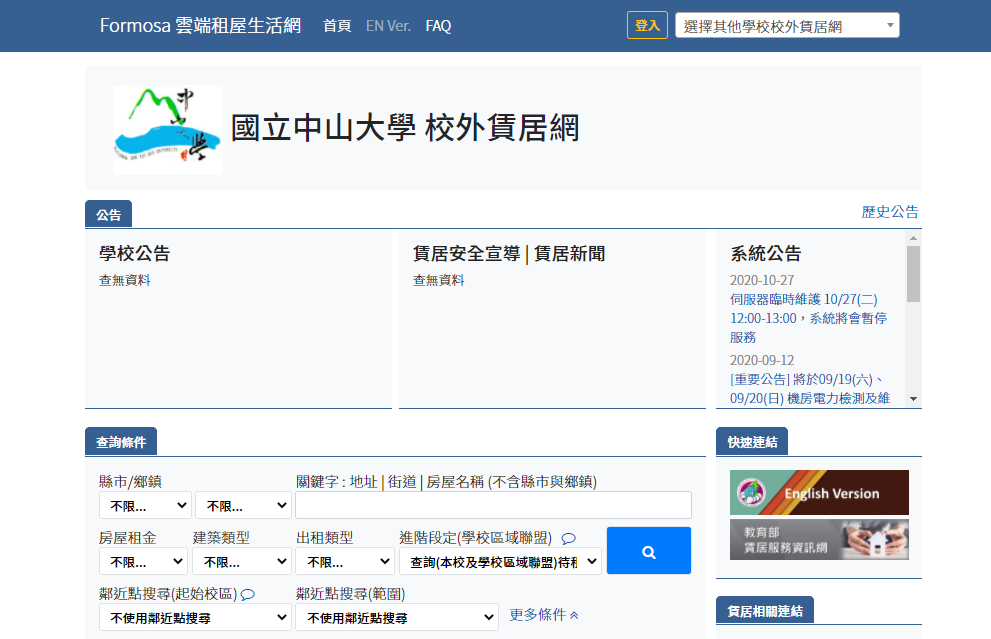Click the Formosa 雲端租屋生活網 brand title
The height and width of the screenshot is (639, 991).
[x=200, y=25]
